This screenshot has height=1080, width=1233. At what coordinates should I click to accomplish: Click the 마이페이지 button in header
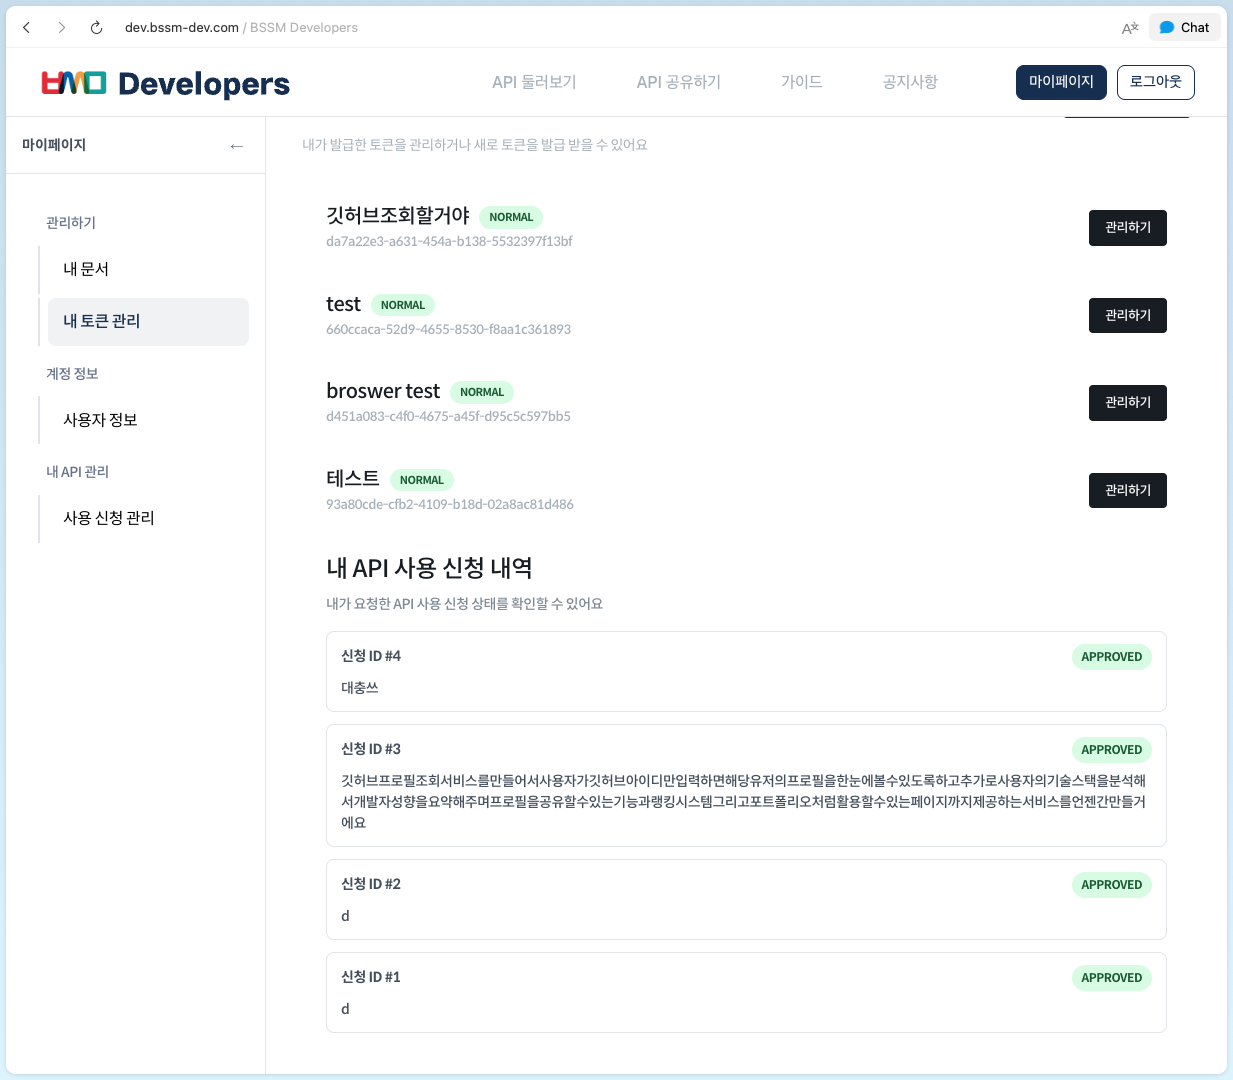tap(1061, 82)
